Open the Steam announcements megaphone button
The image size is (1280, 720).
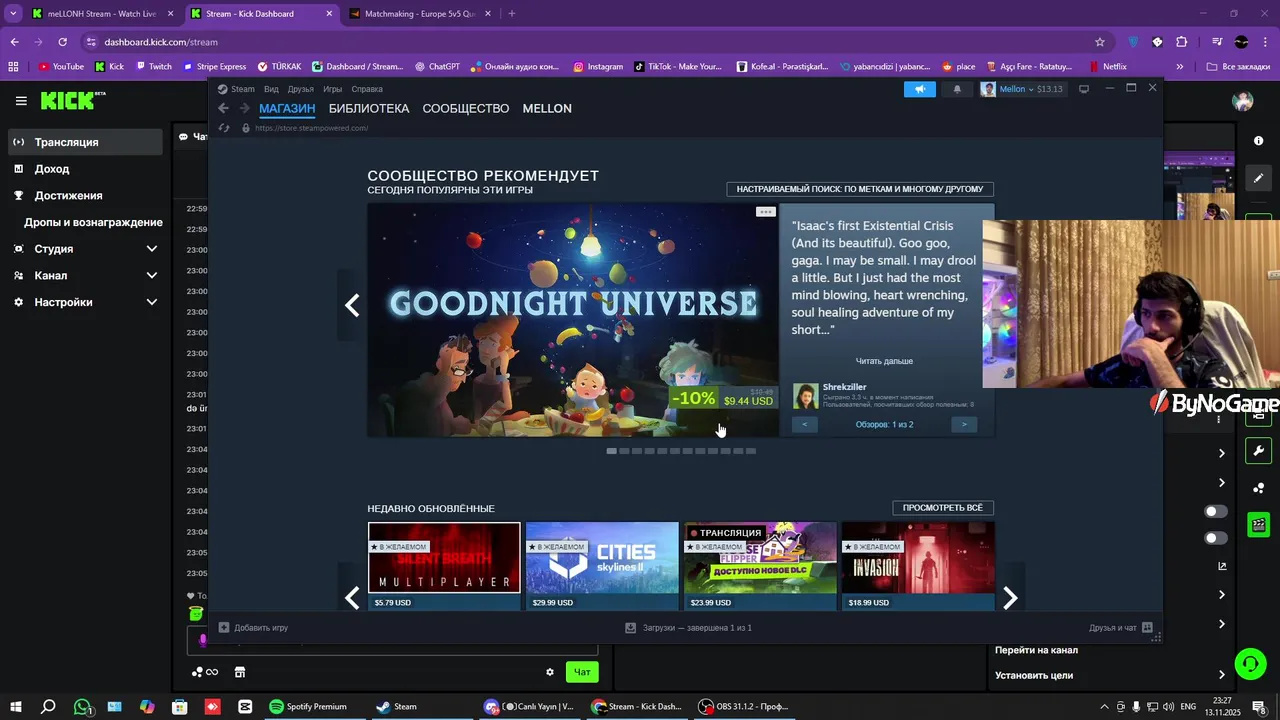click(x=920, y=89)
